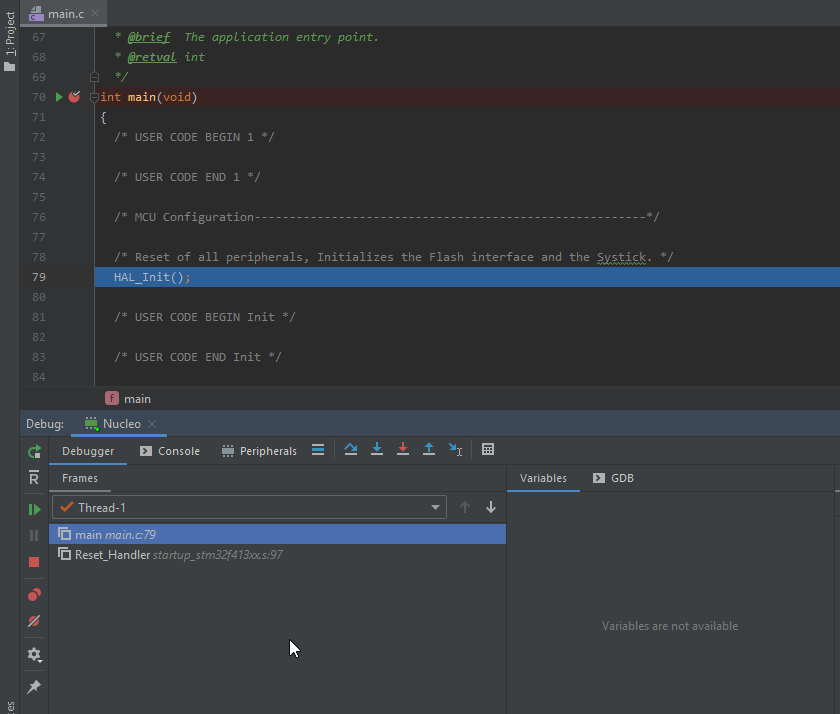Open the Peripherals tab
This screenshot has height=714, width=840.
click(259, 451)
